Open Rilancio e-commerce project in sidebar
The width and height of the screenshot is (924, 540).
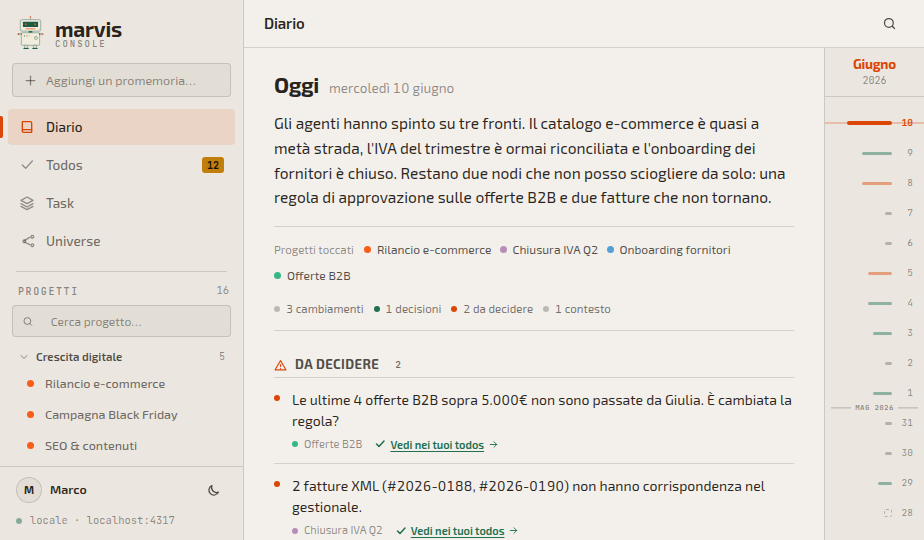click(x=105, y=384)
